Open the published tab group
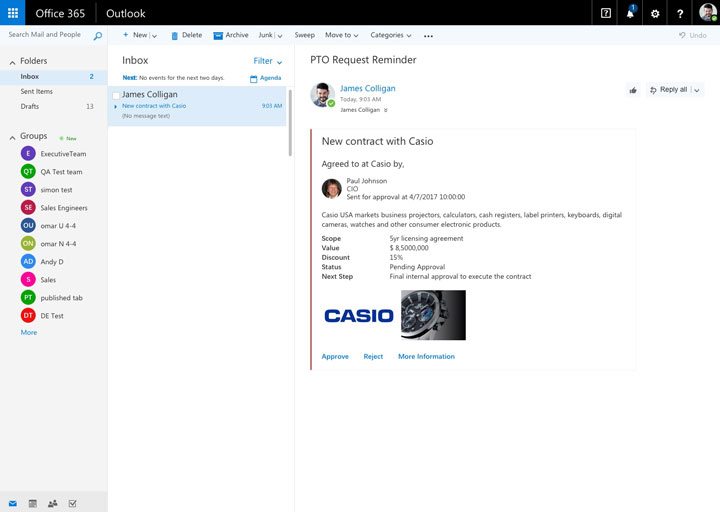 [54, 298]
